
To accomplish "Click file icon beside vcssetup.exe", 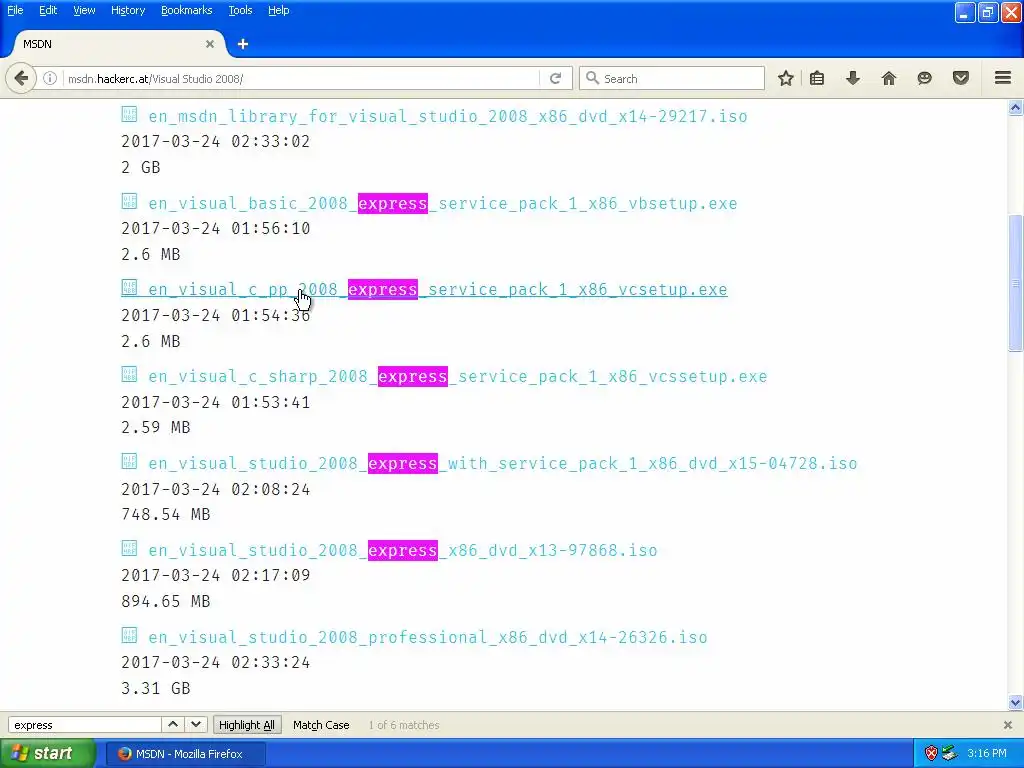I will (129, 374).
